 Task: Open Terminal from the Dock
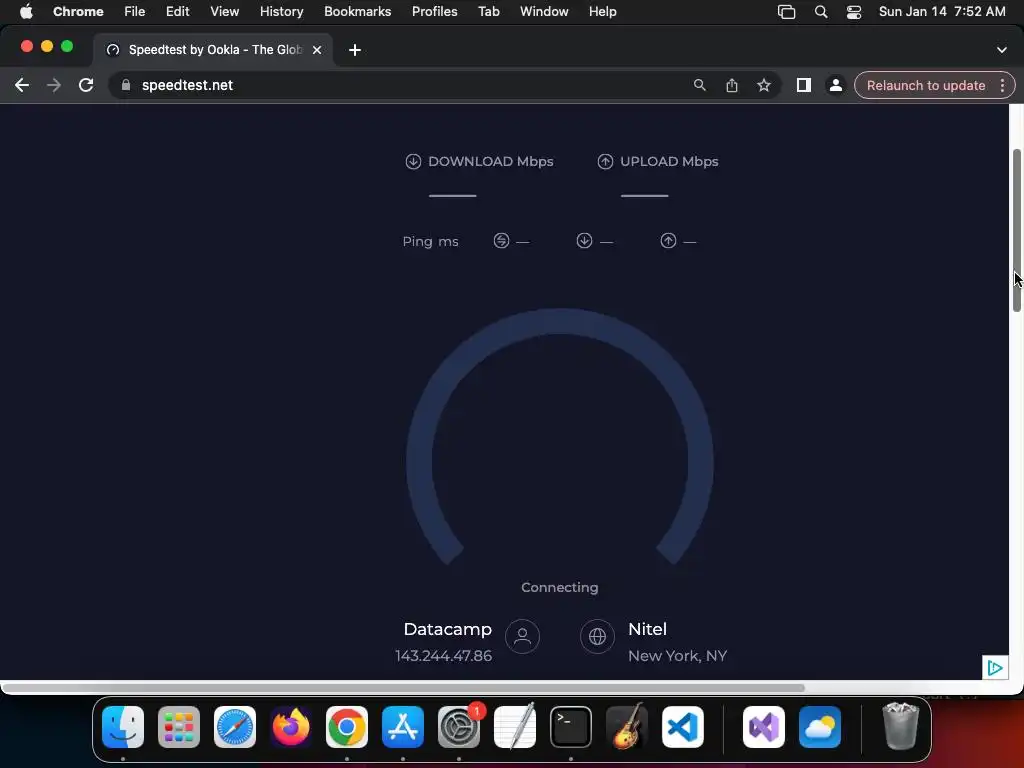pyautogui.click(x=571, y=727)
